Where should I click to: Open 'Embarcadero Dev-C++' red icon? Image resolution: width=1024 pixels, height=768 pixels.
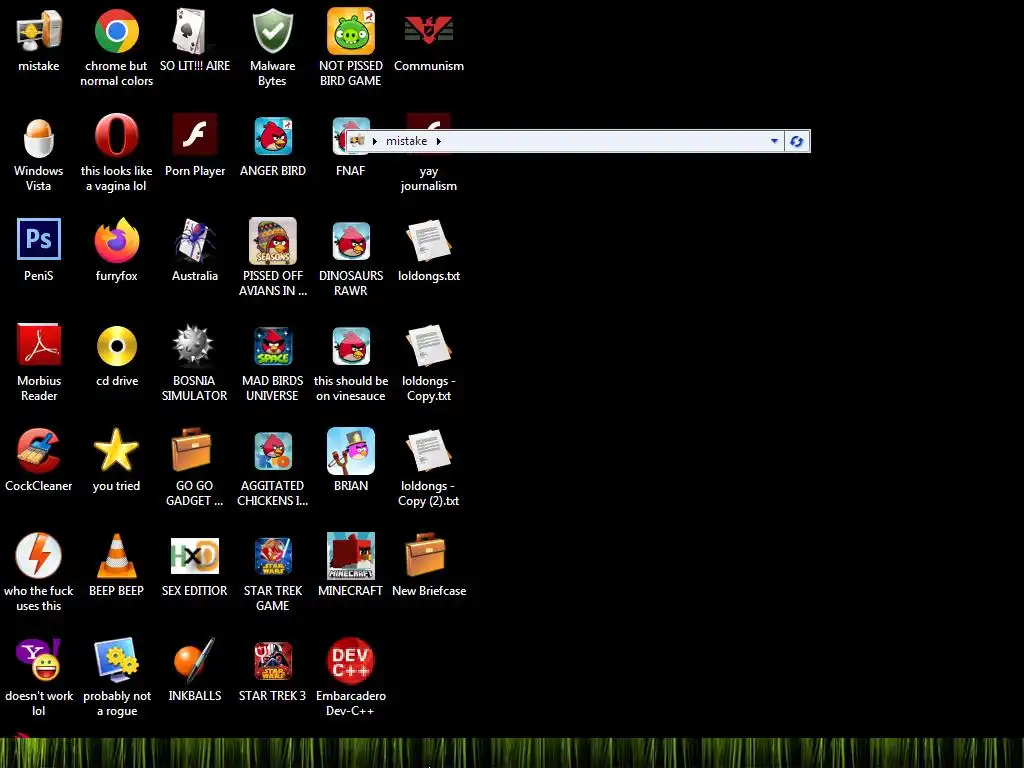(351, 661)
